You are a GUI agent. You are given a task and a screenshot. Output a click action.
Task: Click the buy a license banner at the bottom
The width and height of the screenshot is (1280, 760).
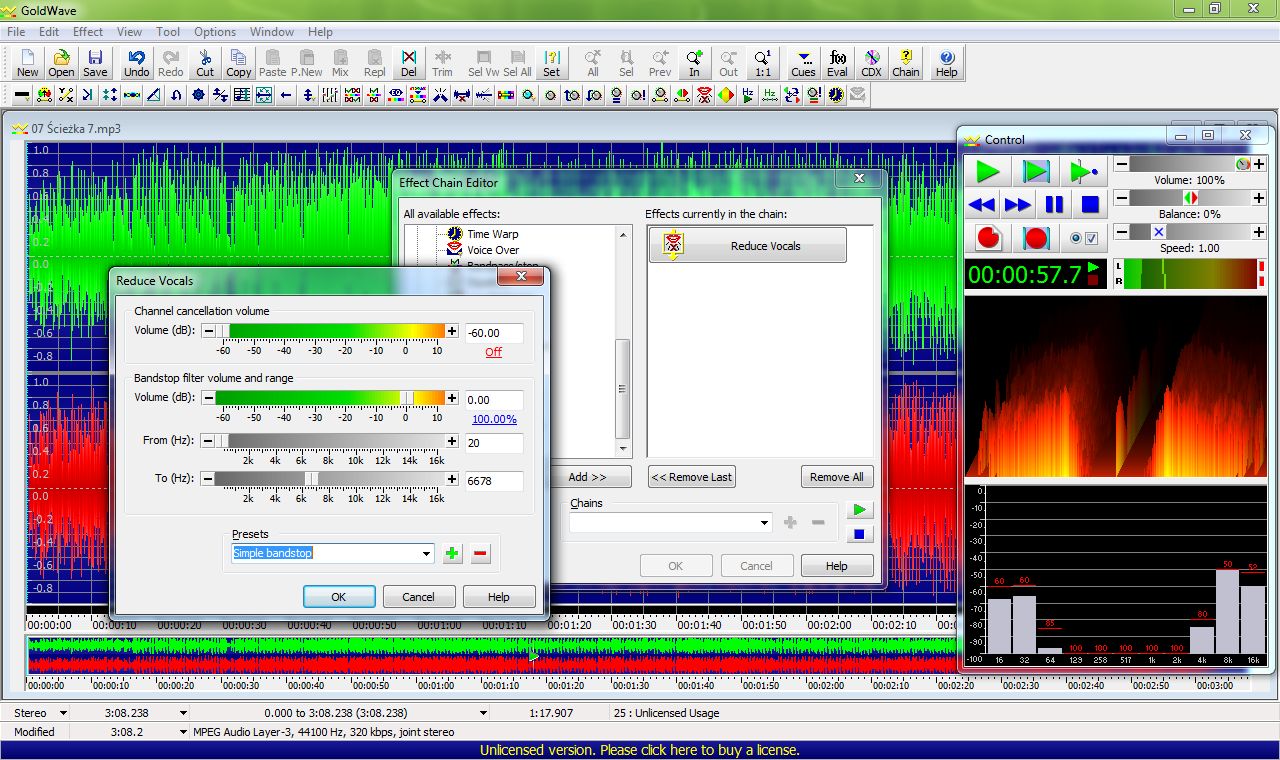pyautogui.click(x=640, y=750)
